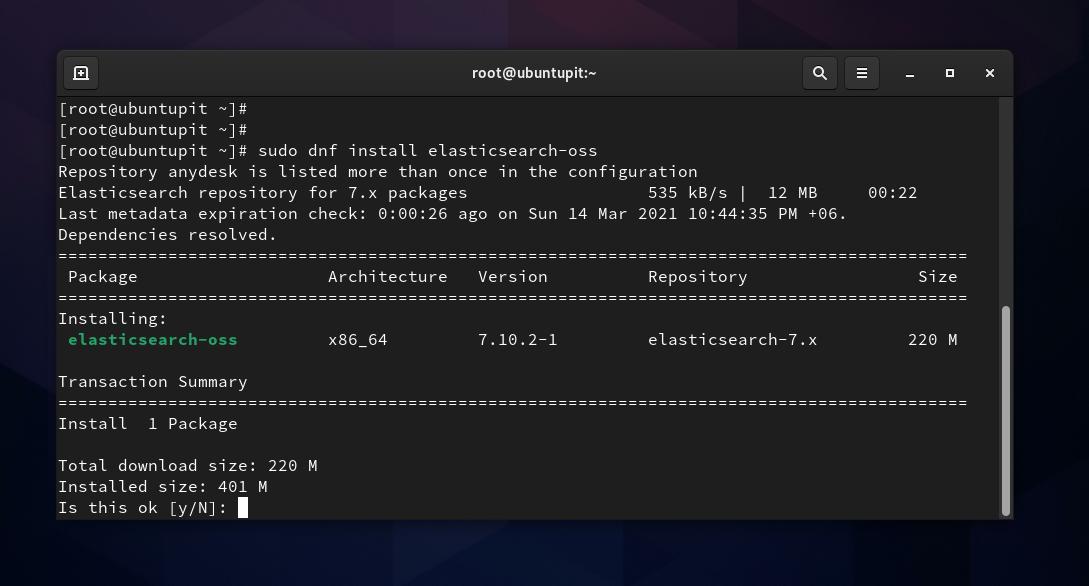Click the terminal cursor at the y/N prompt
This screenshot has height=586, width=1089.
tap(240, 507)
